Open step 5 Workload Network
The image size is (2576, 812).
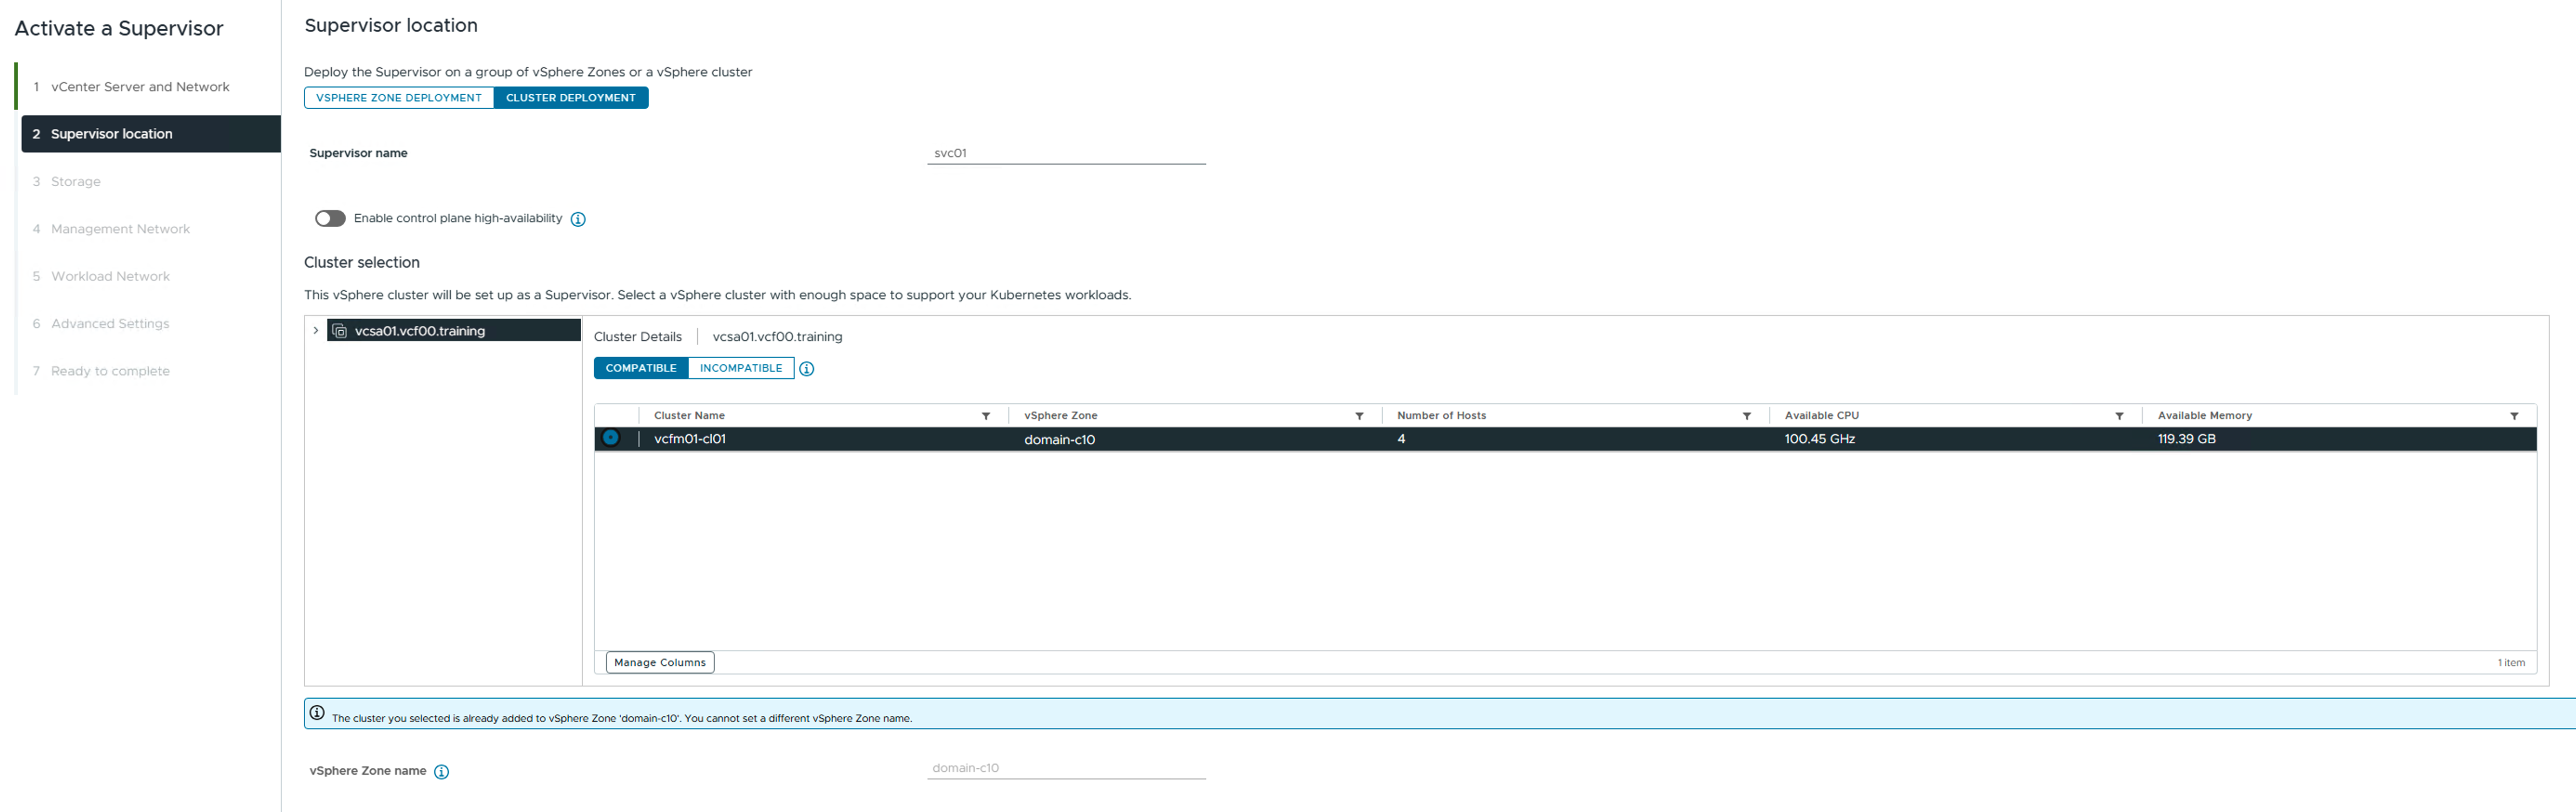110,276
